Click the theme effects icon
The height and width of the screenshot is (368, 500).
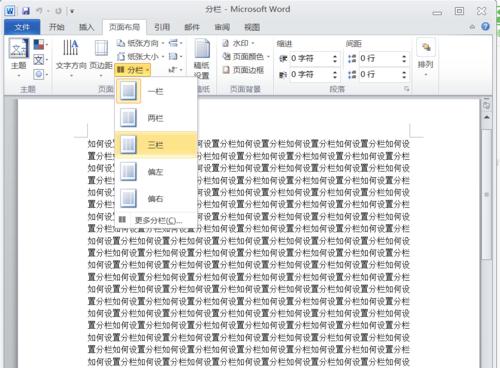(40, 74)
